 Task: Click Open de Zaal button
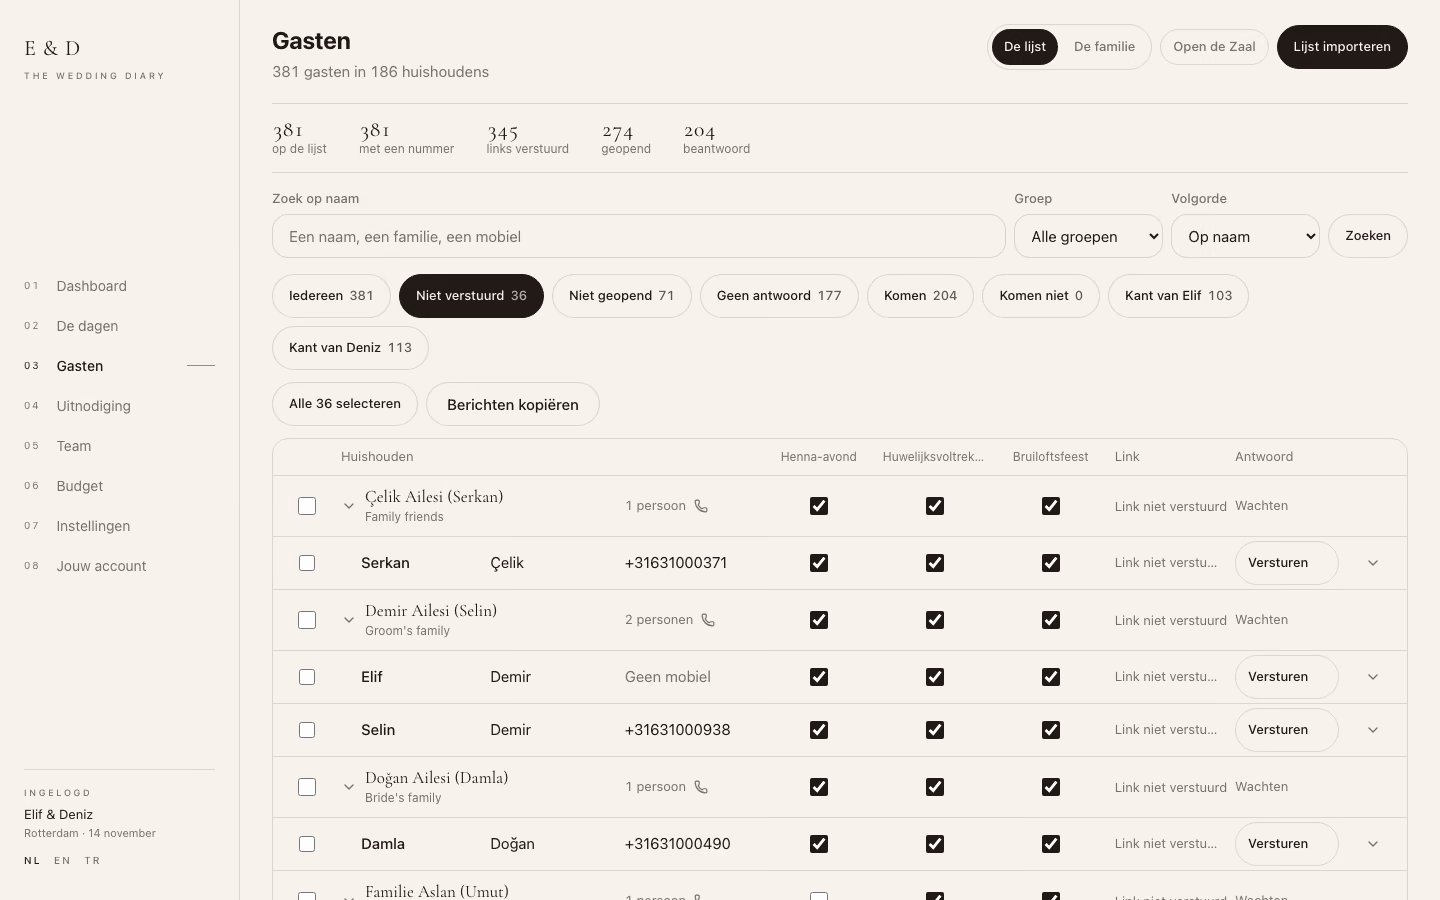[x=1214, y=47]
